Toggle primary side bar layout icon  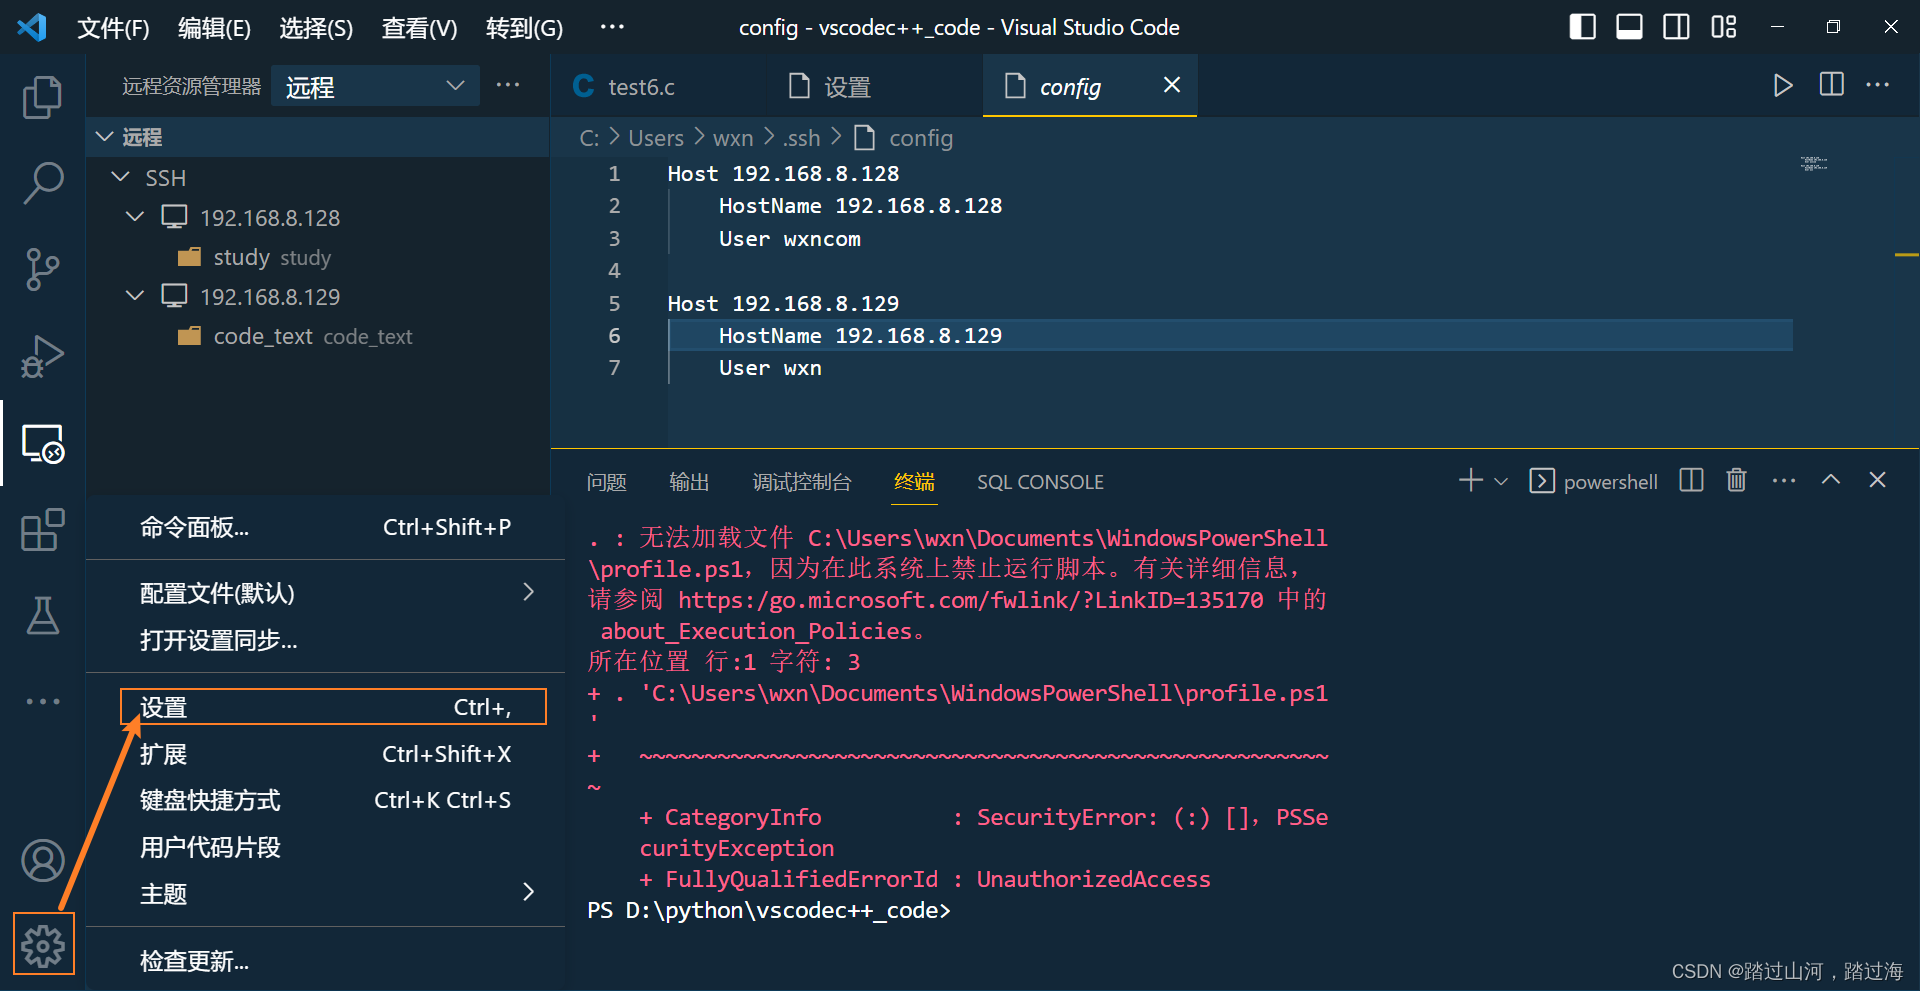coord(1582,27)
